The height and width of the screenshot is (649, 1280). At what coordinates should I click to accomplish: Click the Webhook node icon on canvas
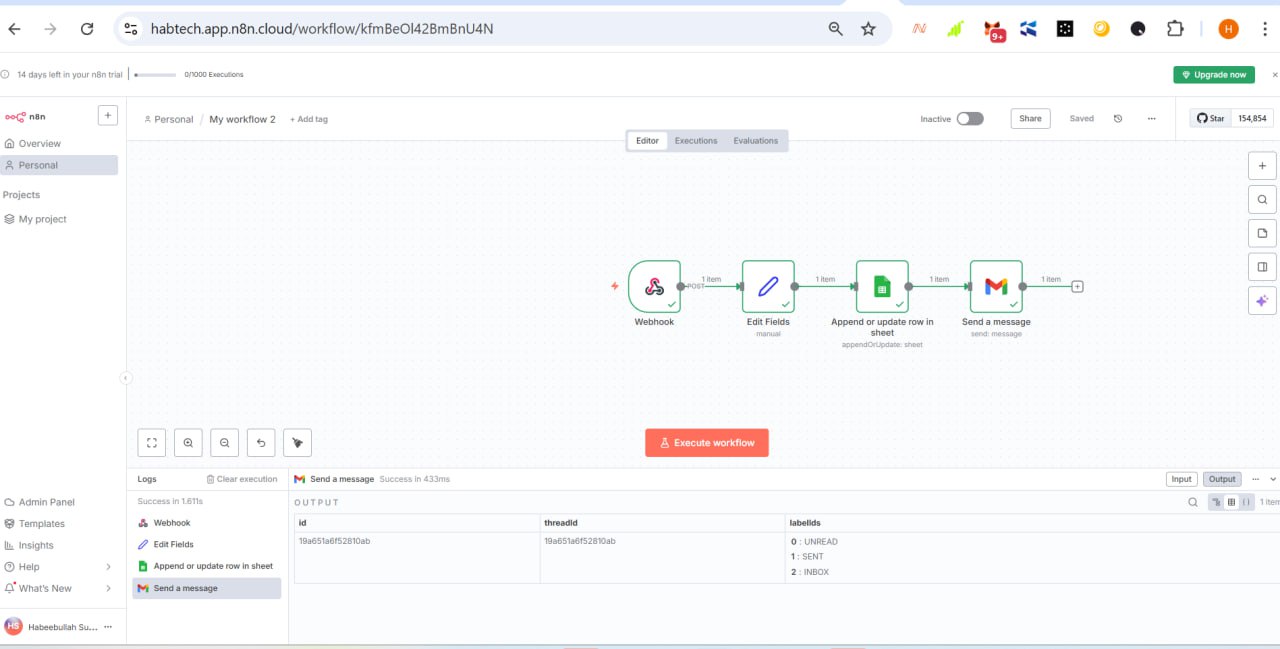point(654,287)
